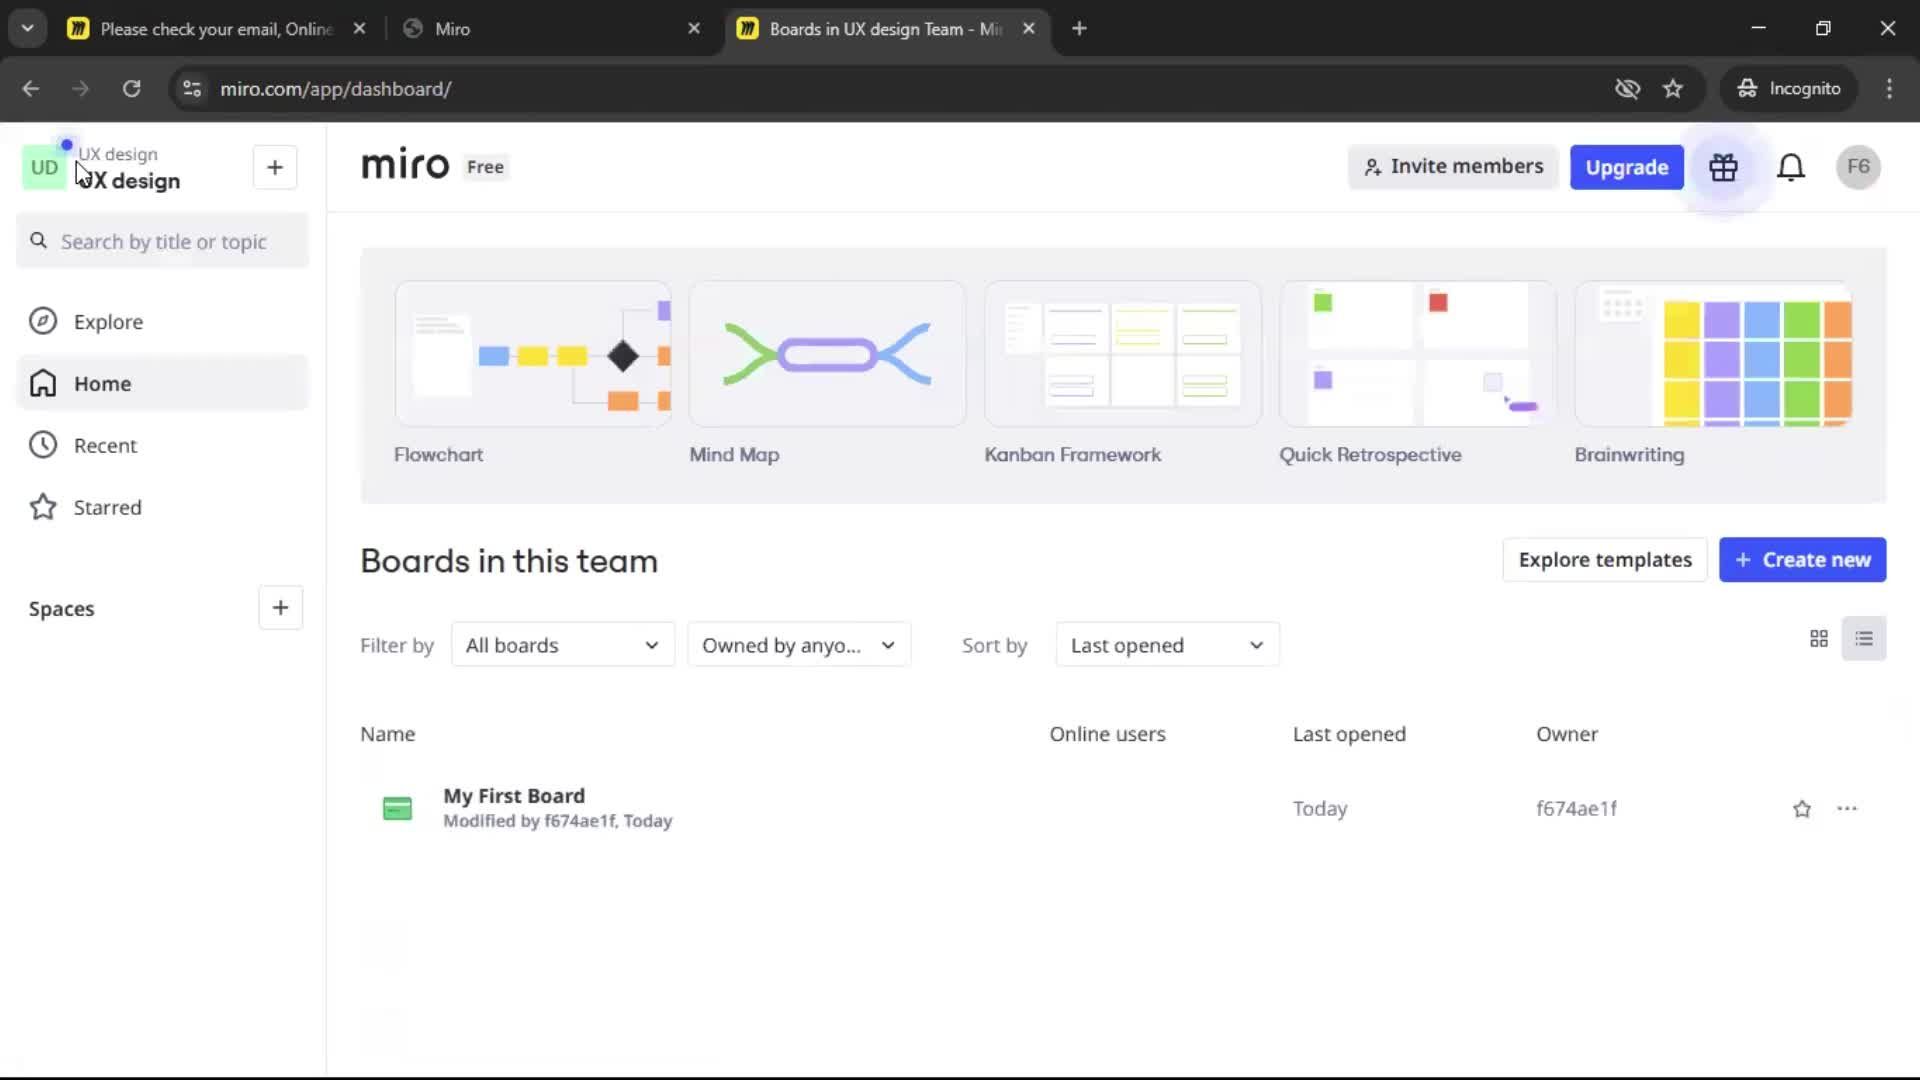The width and height of the screenshot is (1920, 1080).
Task: Switch to grid view layout
Action: pos(1819,639)
